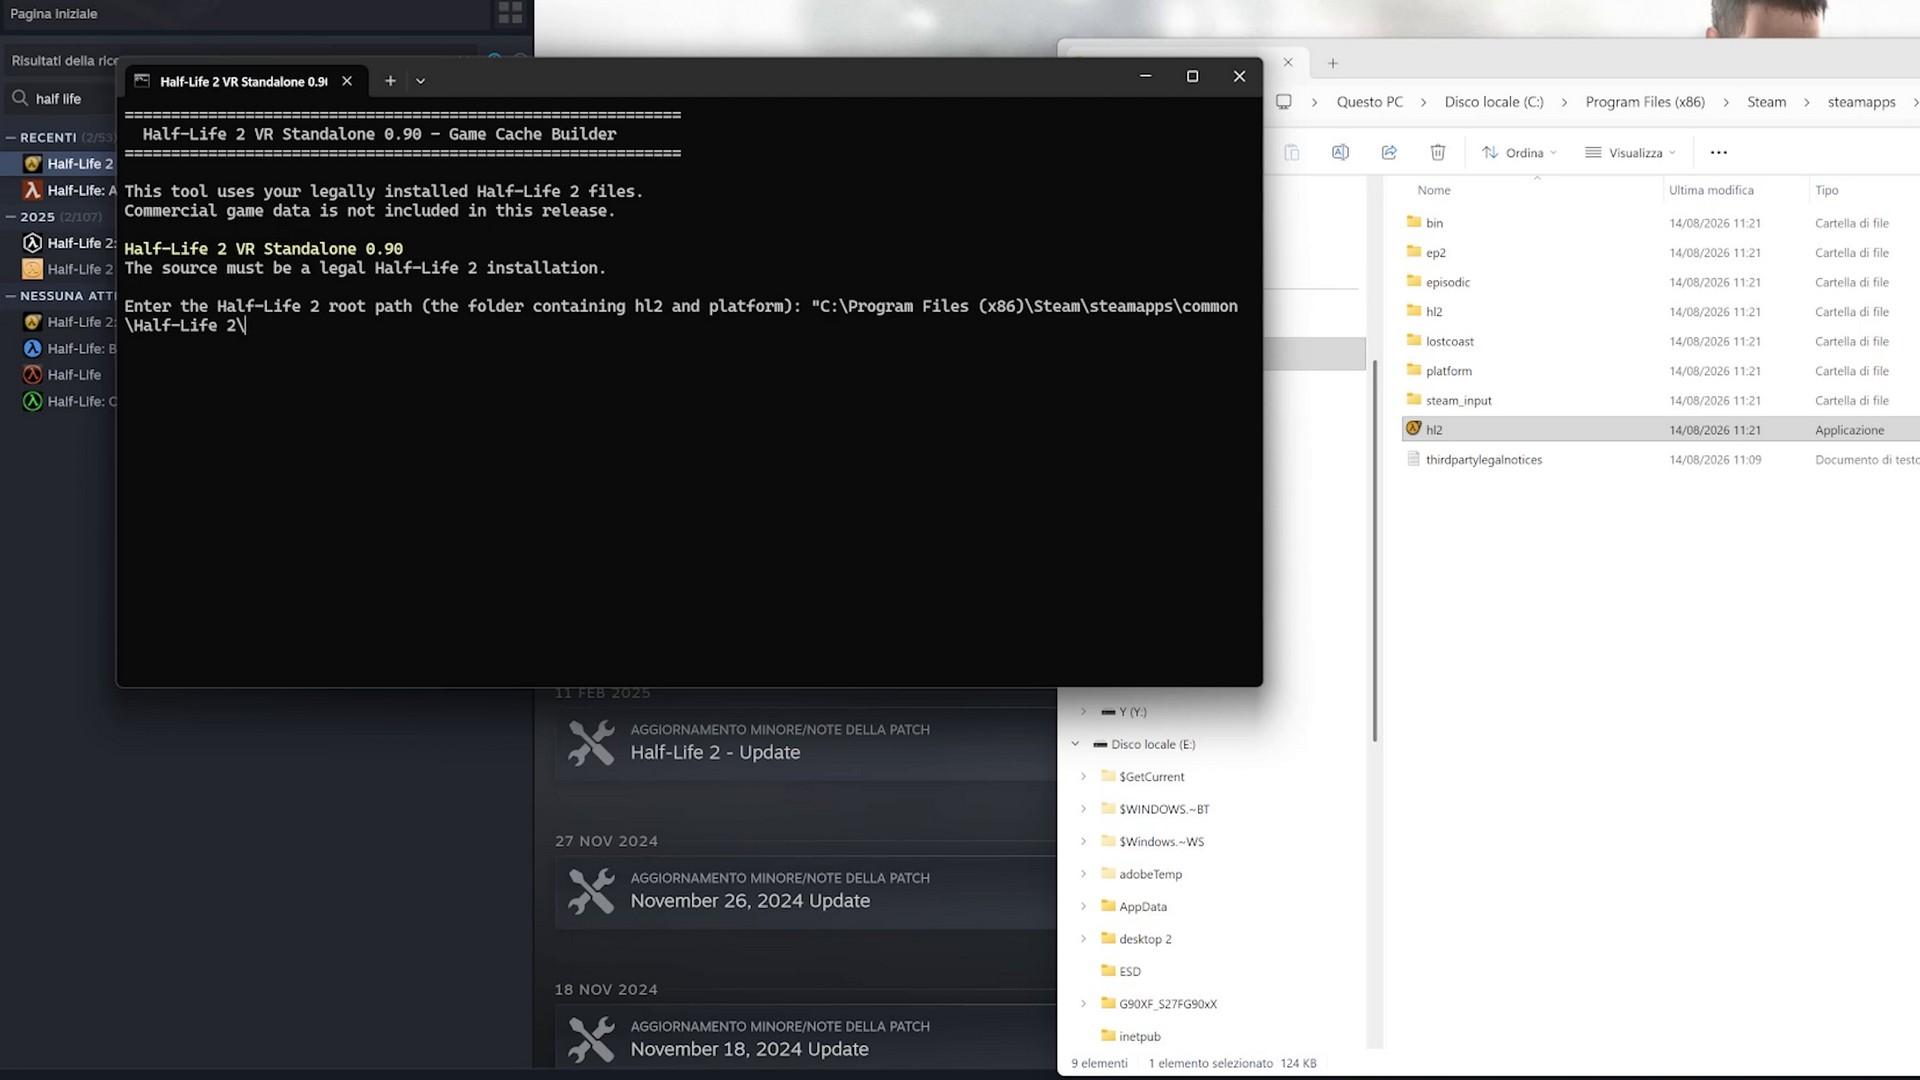1920x1080 pixels.
Task: Click the Paste icon in Explorer toolbar
Action: pyautogui.click(x=1292, y=152)
